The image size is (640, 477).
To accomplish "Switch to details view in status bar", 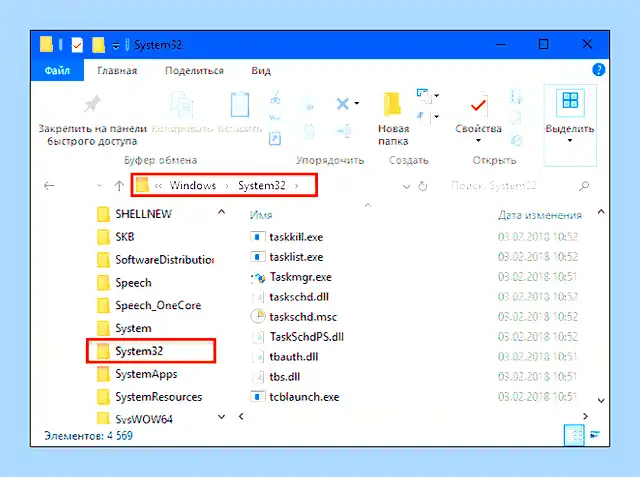I will click(574, 435).
